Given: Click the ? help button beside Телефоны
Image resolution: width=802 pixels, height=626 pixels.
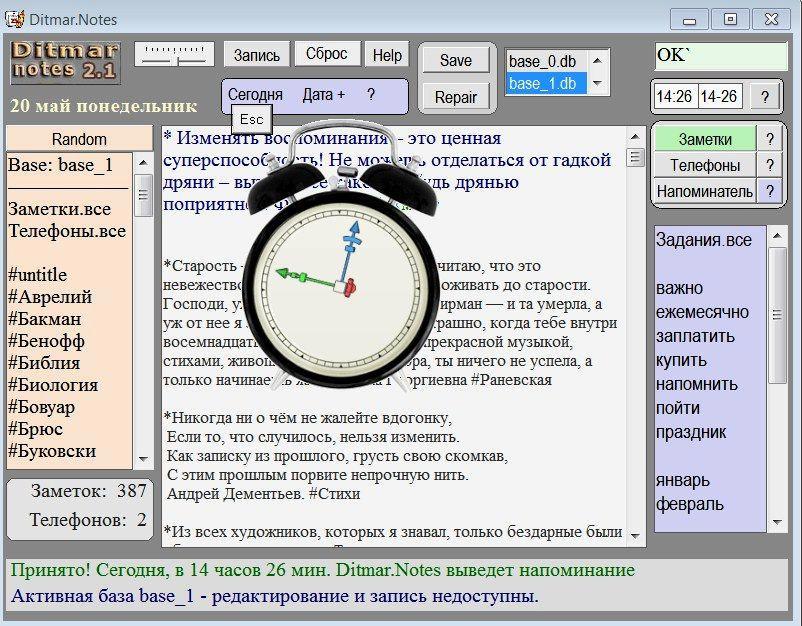Looking at the screenshot, I should (769, 166).
